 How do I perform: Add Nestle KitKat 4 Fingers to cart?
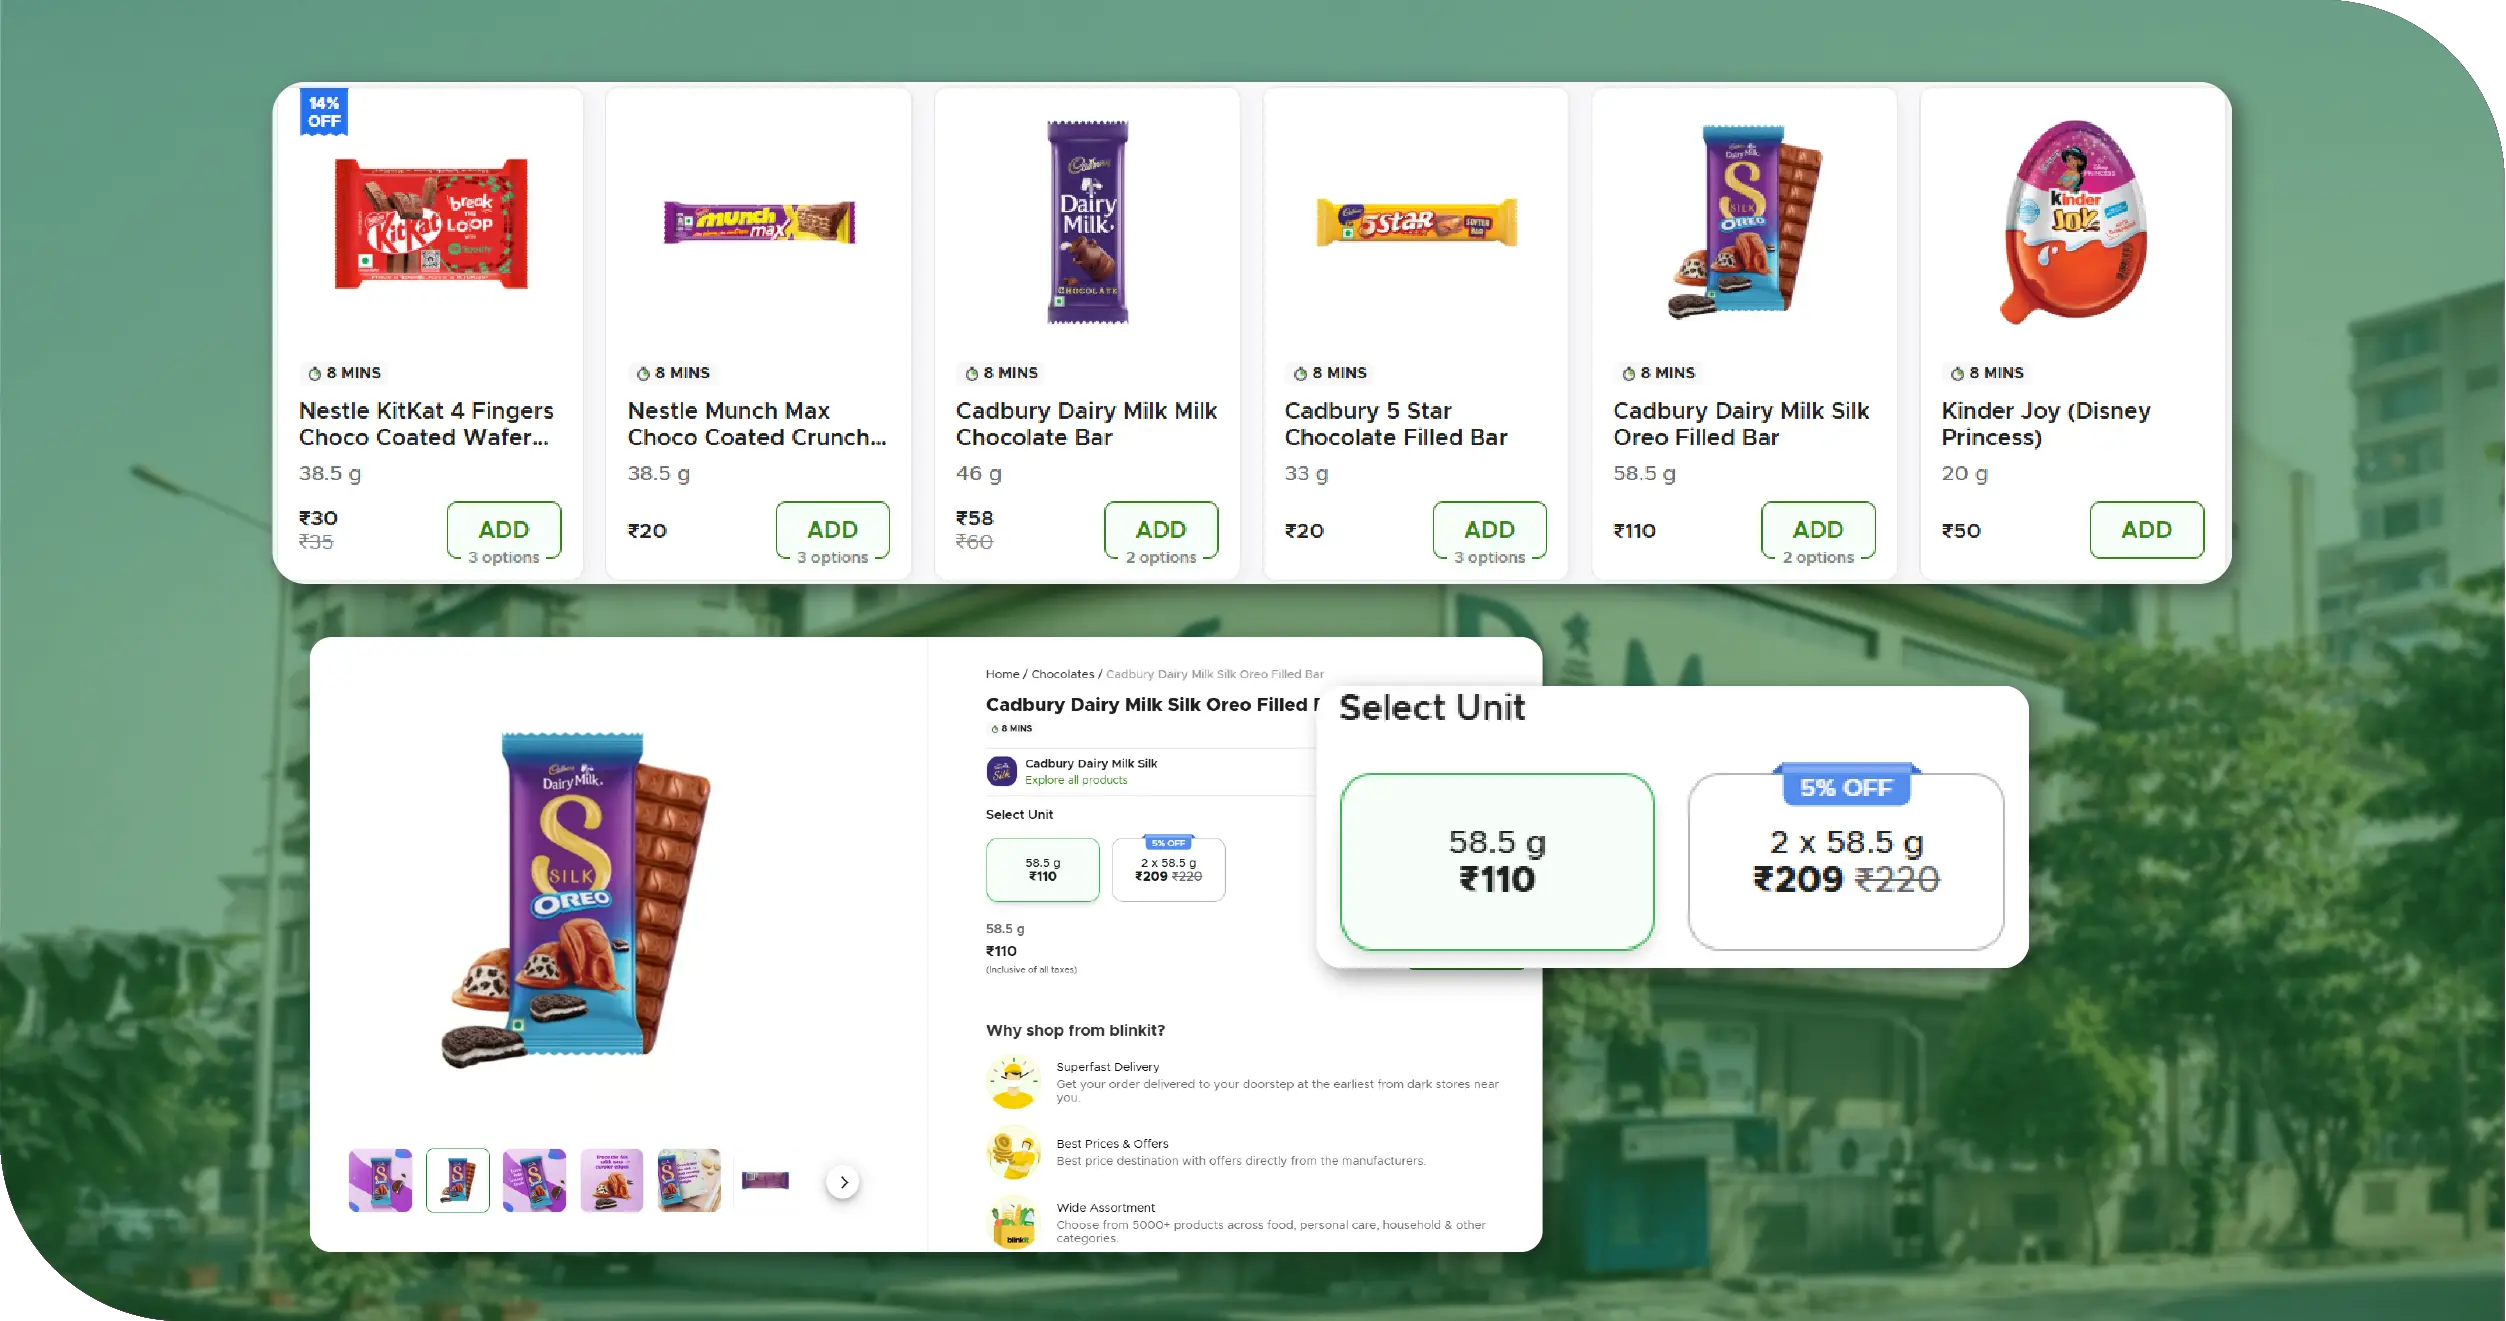pos(503,530)
